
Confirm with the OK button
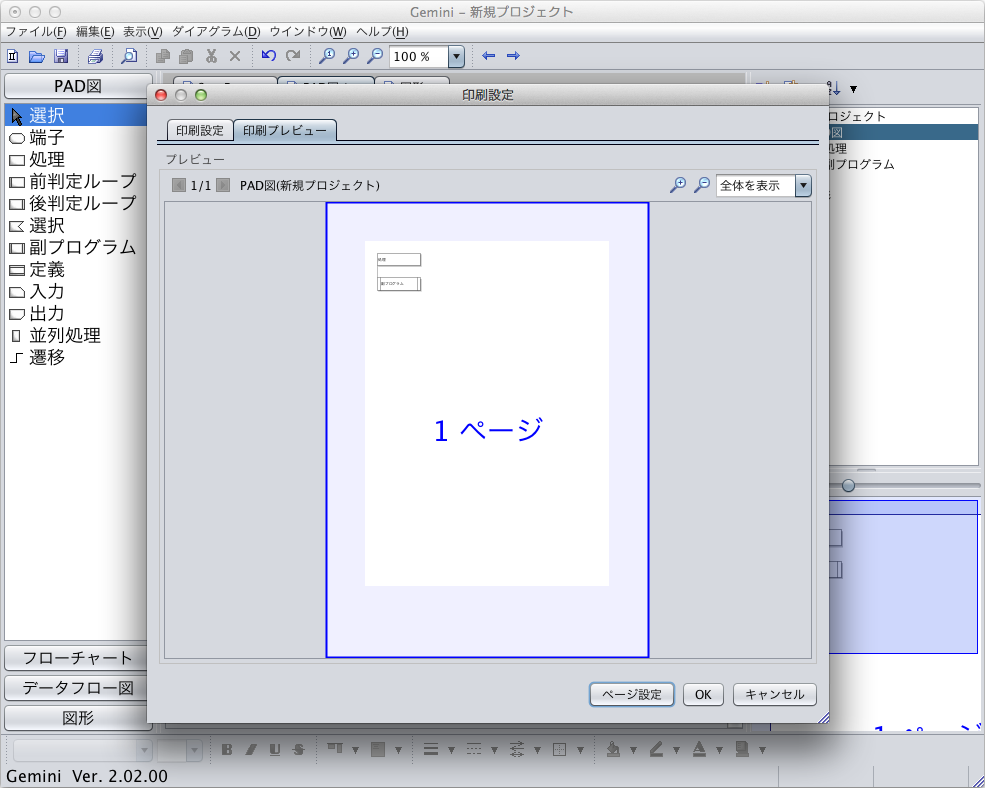tap(703, 694)
